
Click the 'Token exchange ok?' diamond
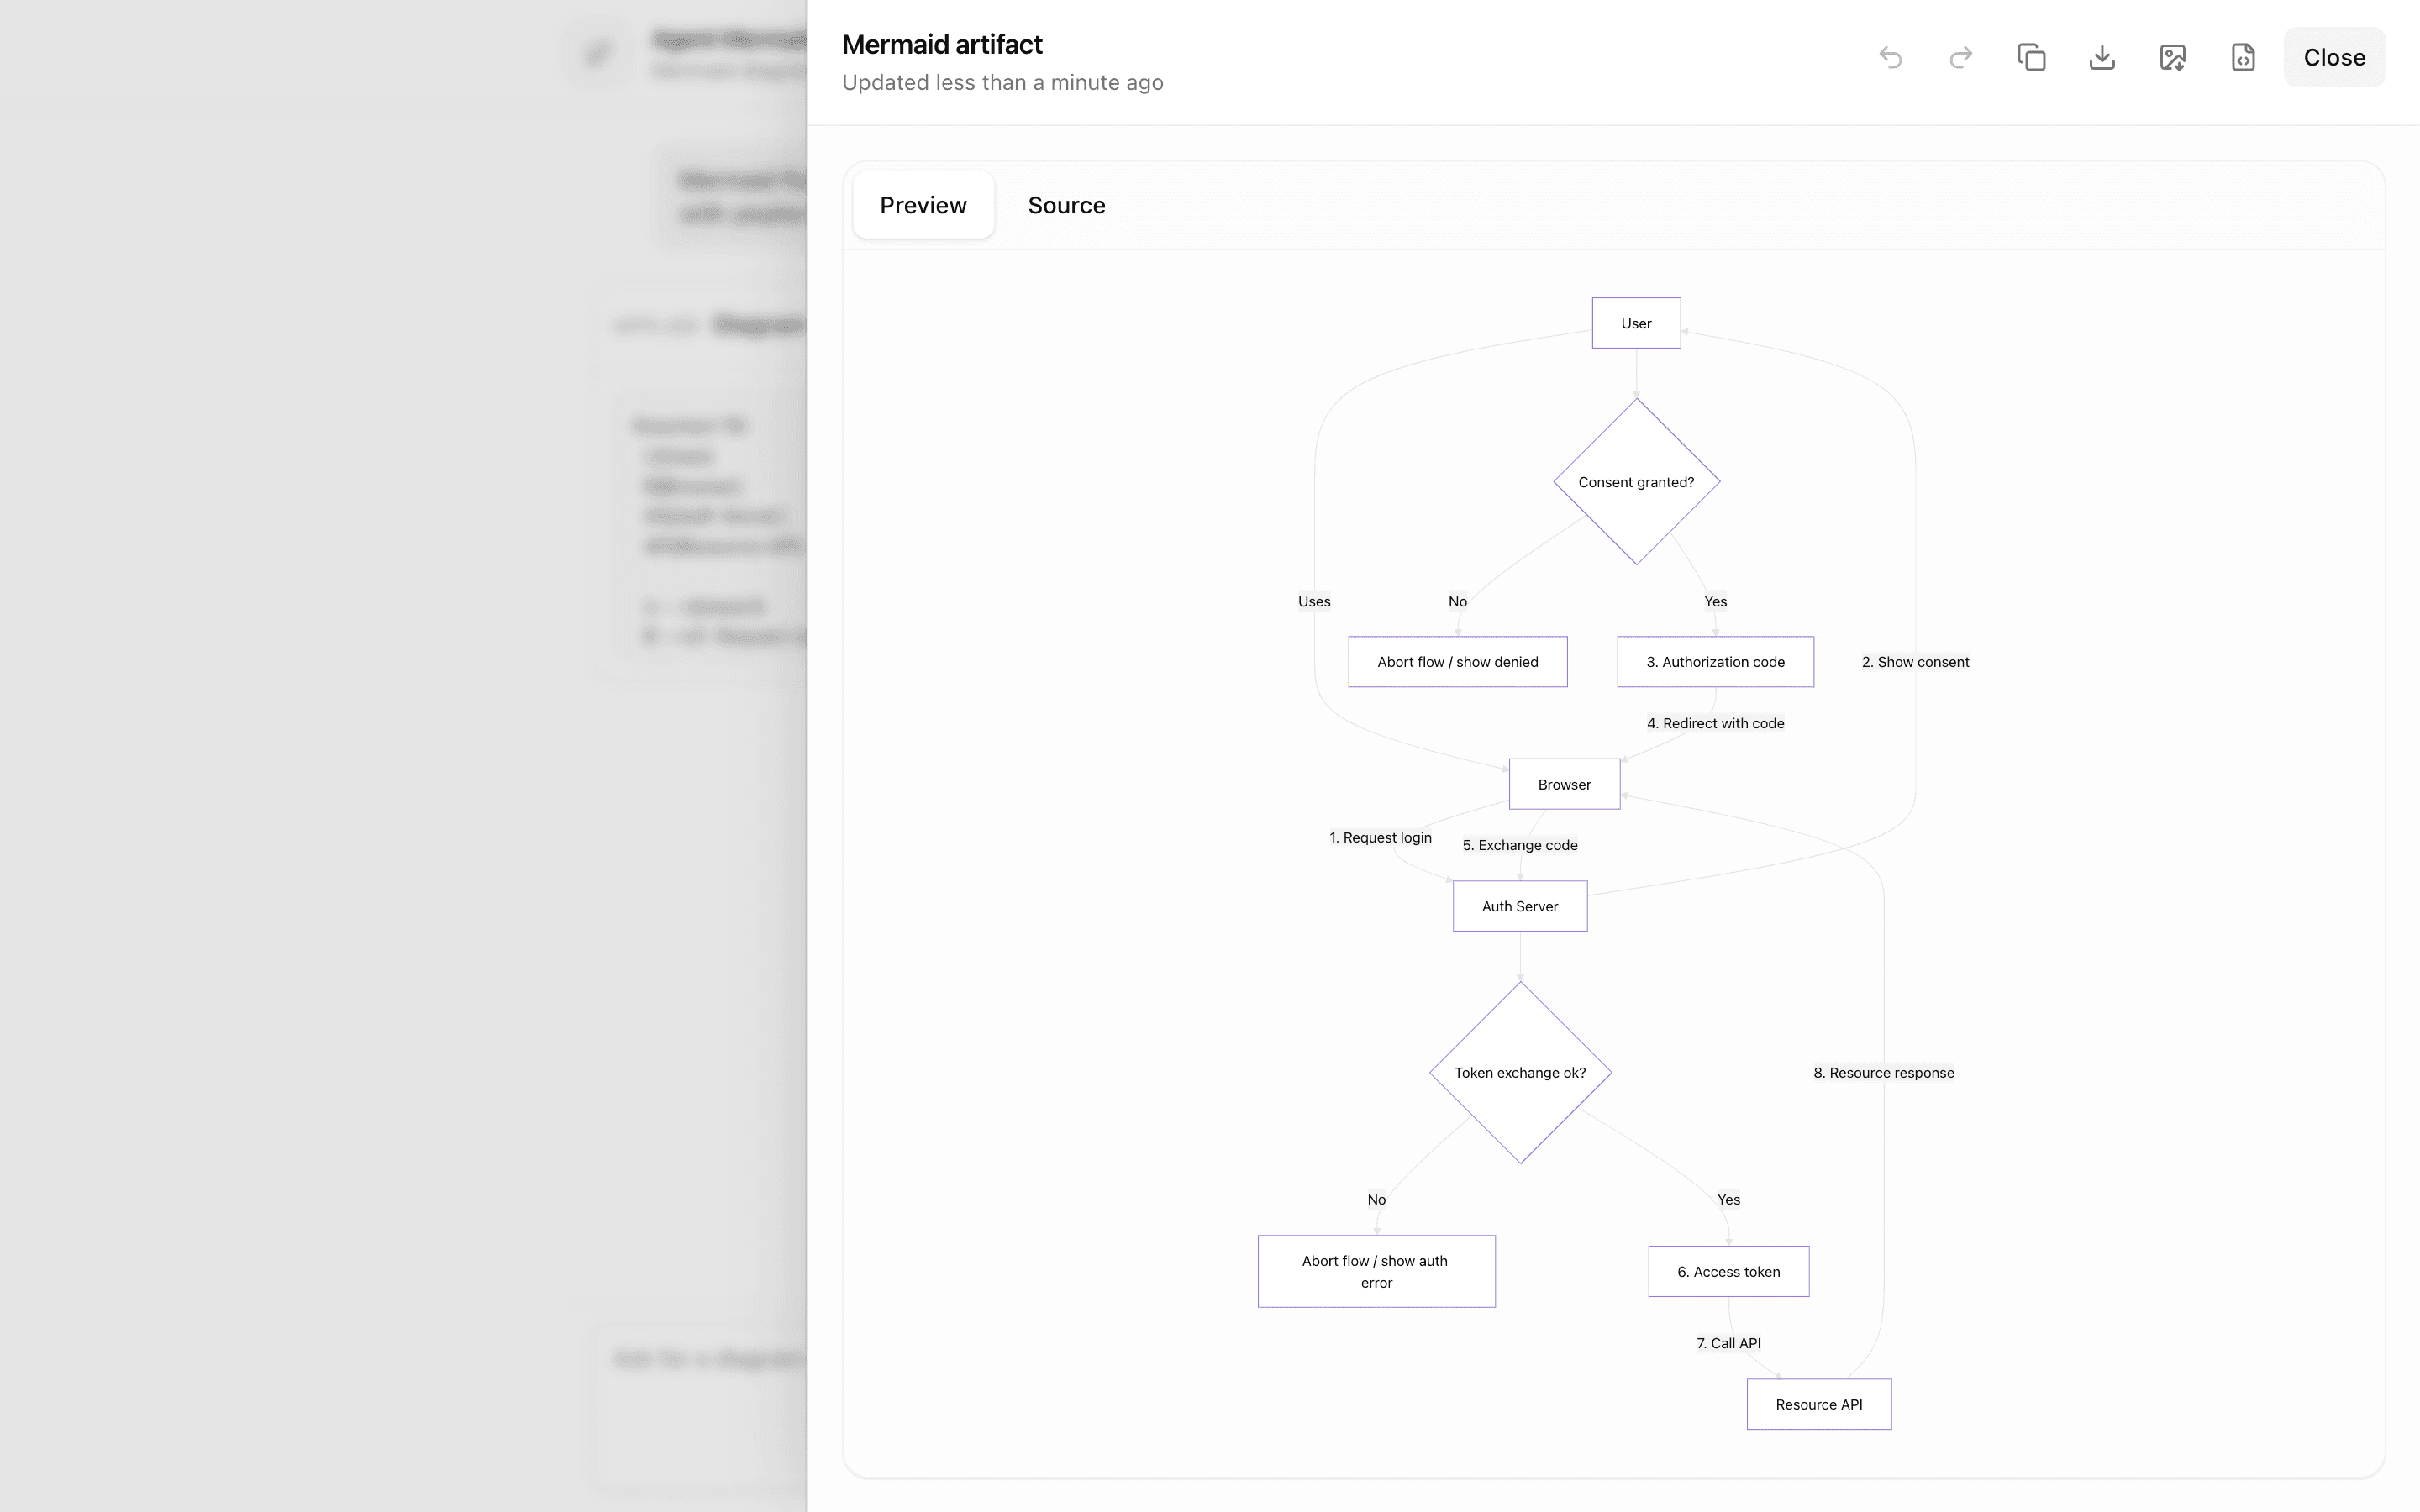pyautogui.click(x=1520, y=1073)
